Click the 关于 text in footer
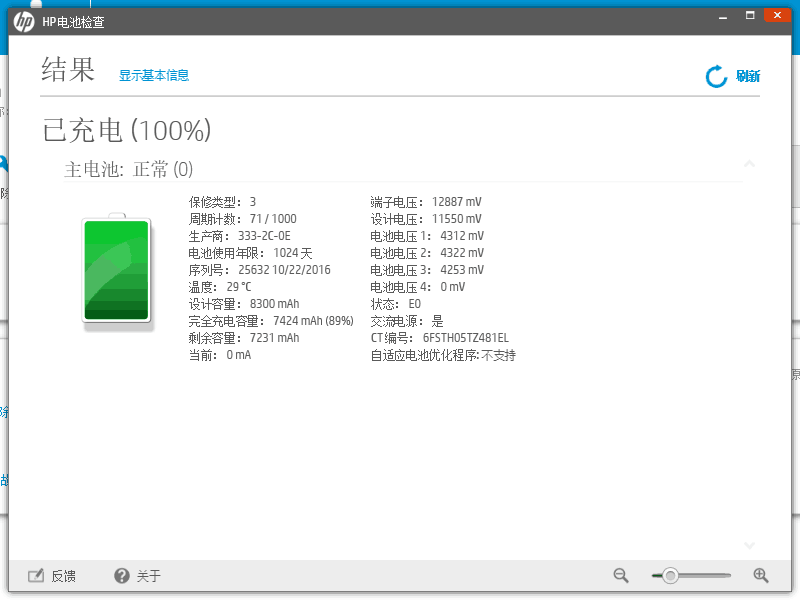Viewport: 800px width, 600px height. click(149, 577)
